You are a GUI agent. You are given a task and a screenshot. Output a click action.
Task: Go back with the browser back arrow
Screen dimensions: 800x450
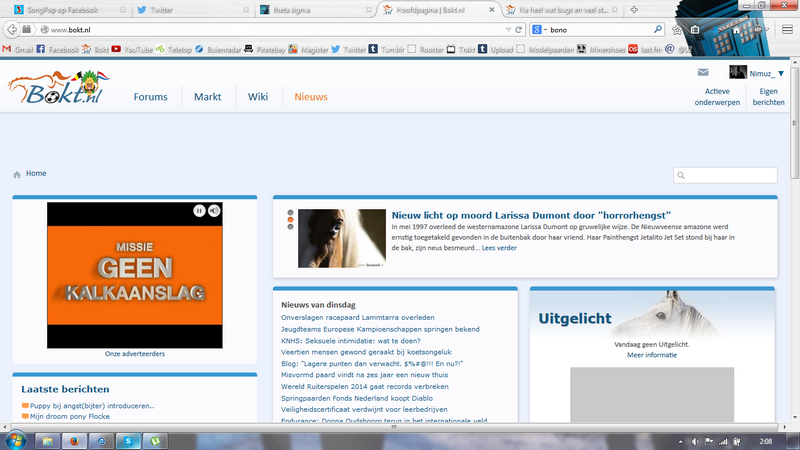pos(12,30)
